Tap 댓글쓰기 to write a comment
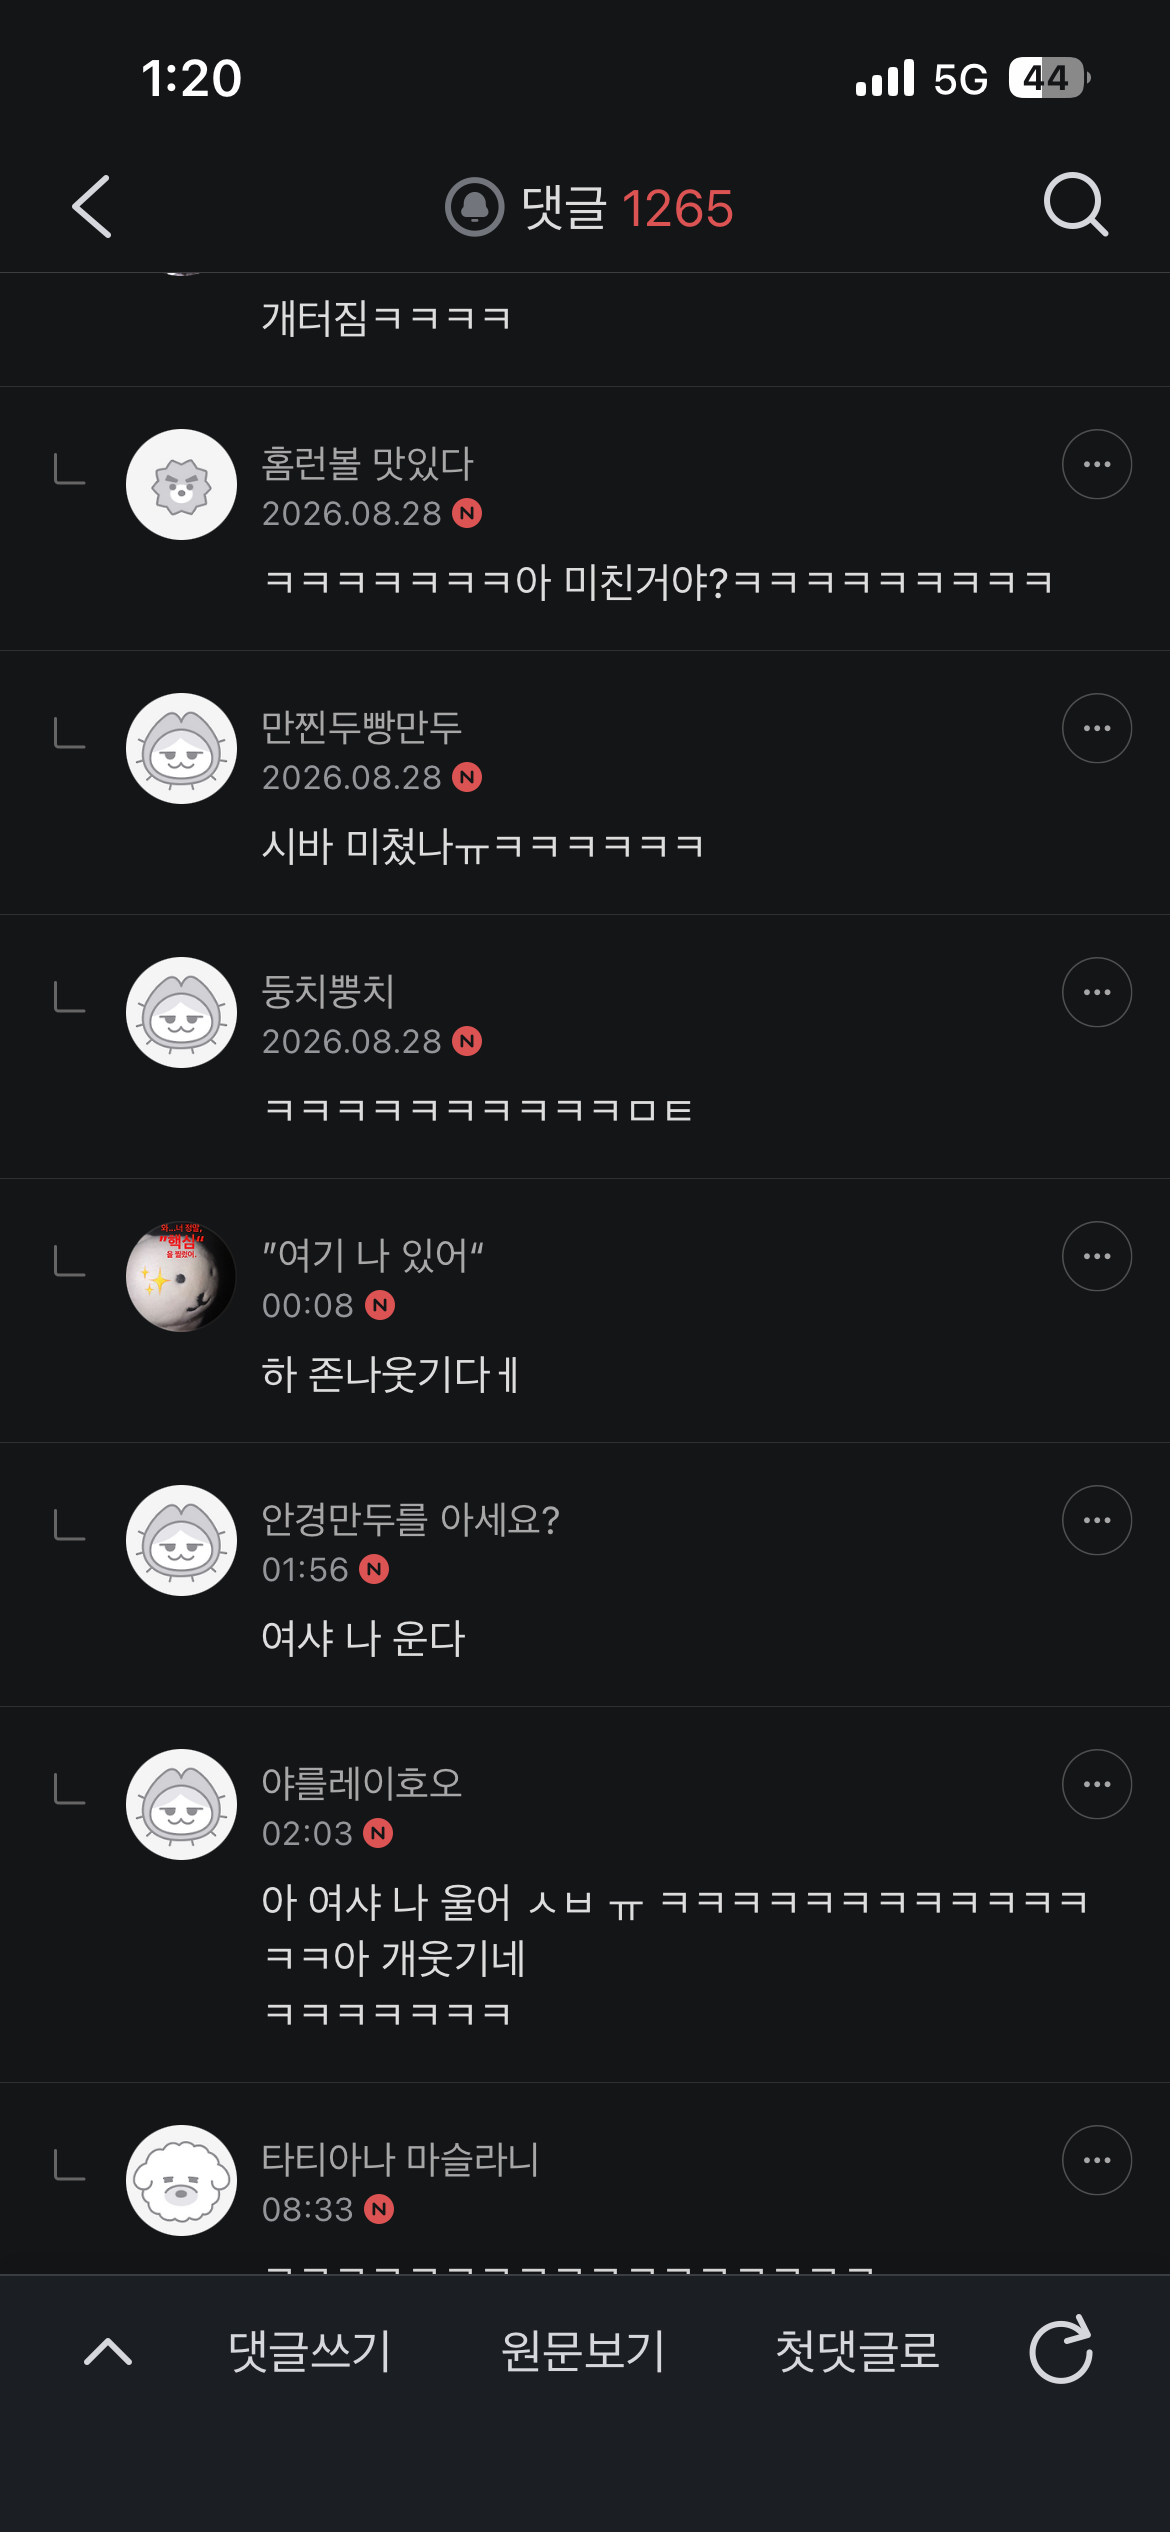Image resolution: width=1170 pixels, height=2532 pixels. click(x=309, y=2351)
